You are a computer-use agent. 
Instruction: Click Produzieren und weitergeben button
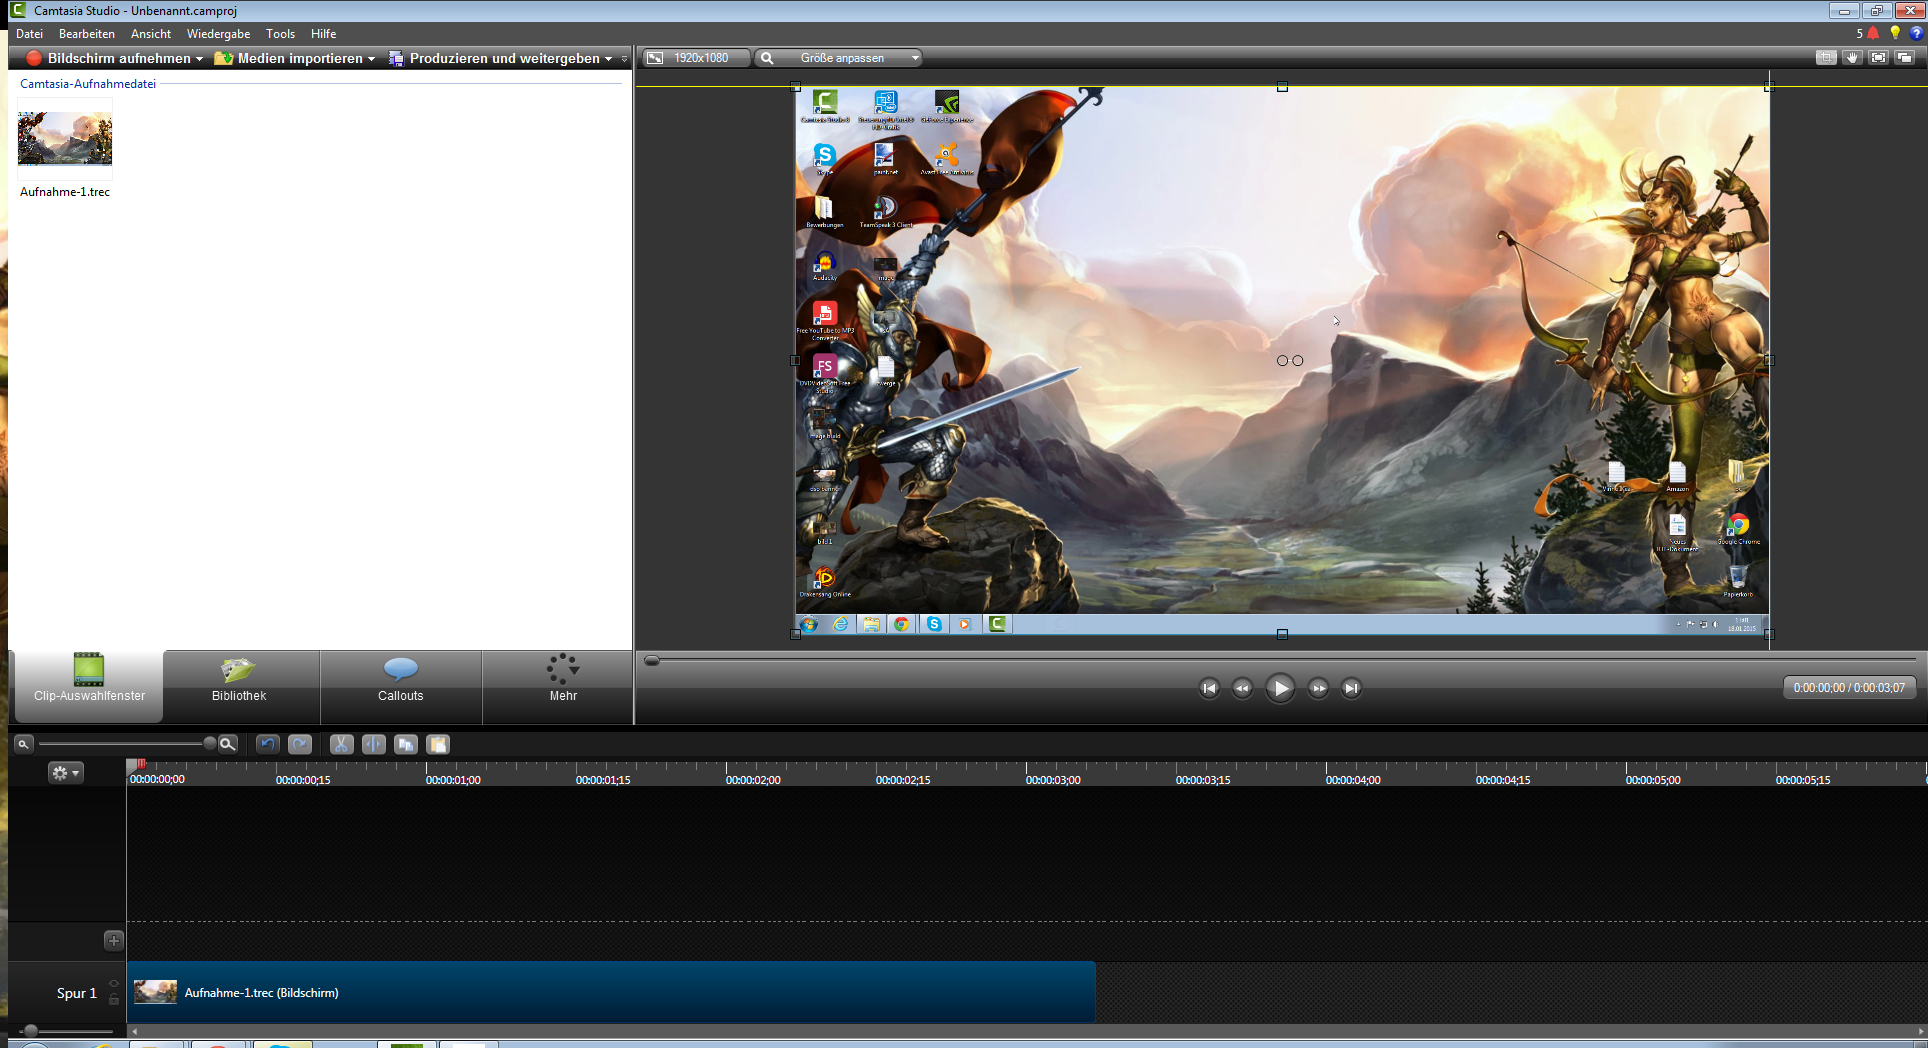coord(494,58)
